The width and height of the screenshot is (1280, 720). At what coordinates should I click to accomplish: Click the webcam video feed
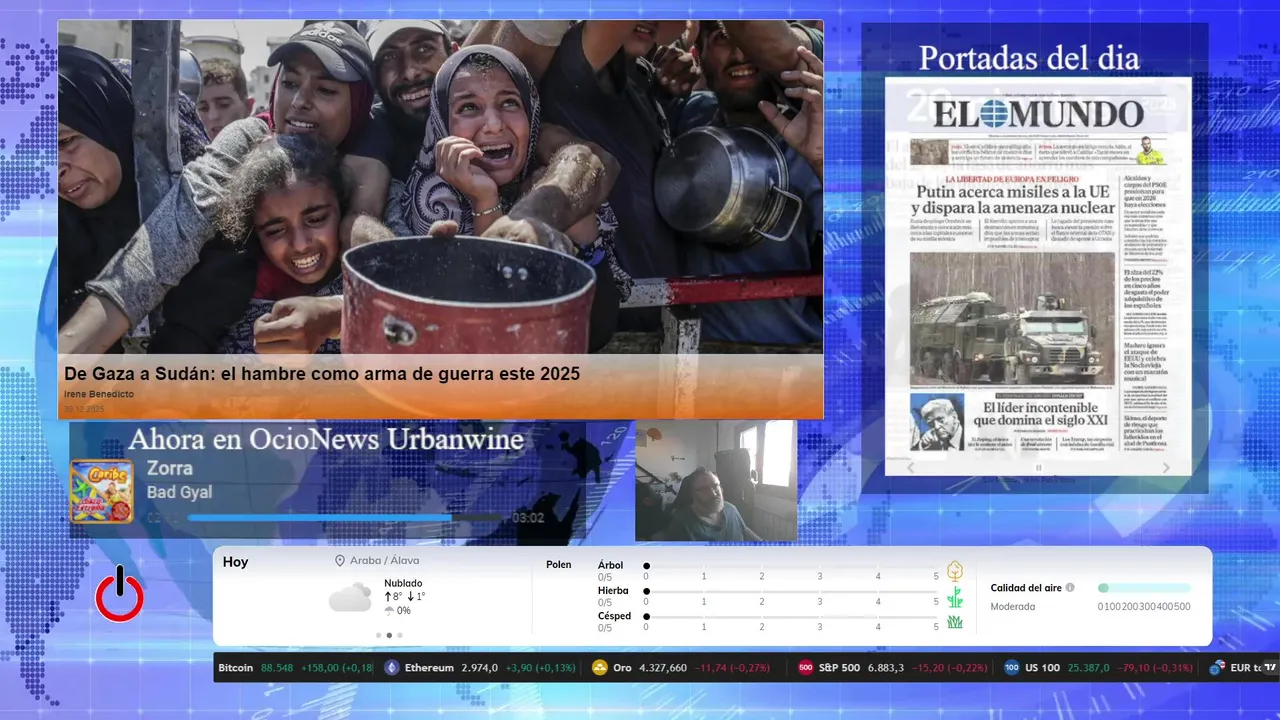point(715,481)
